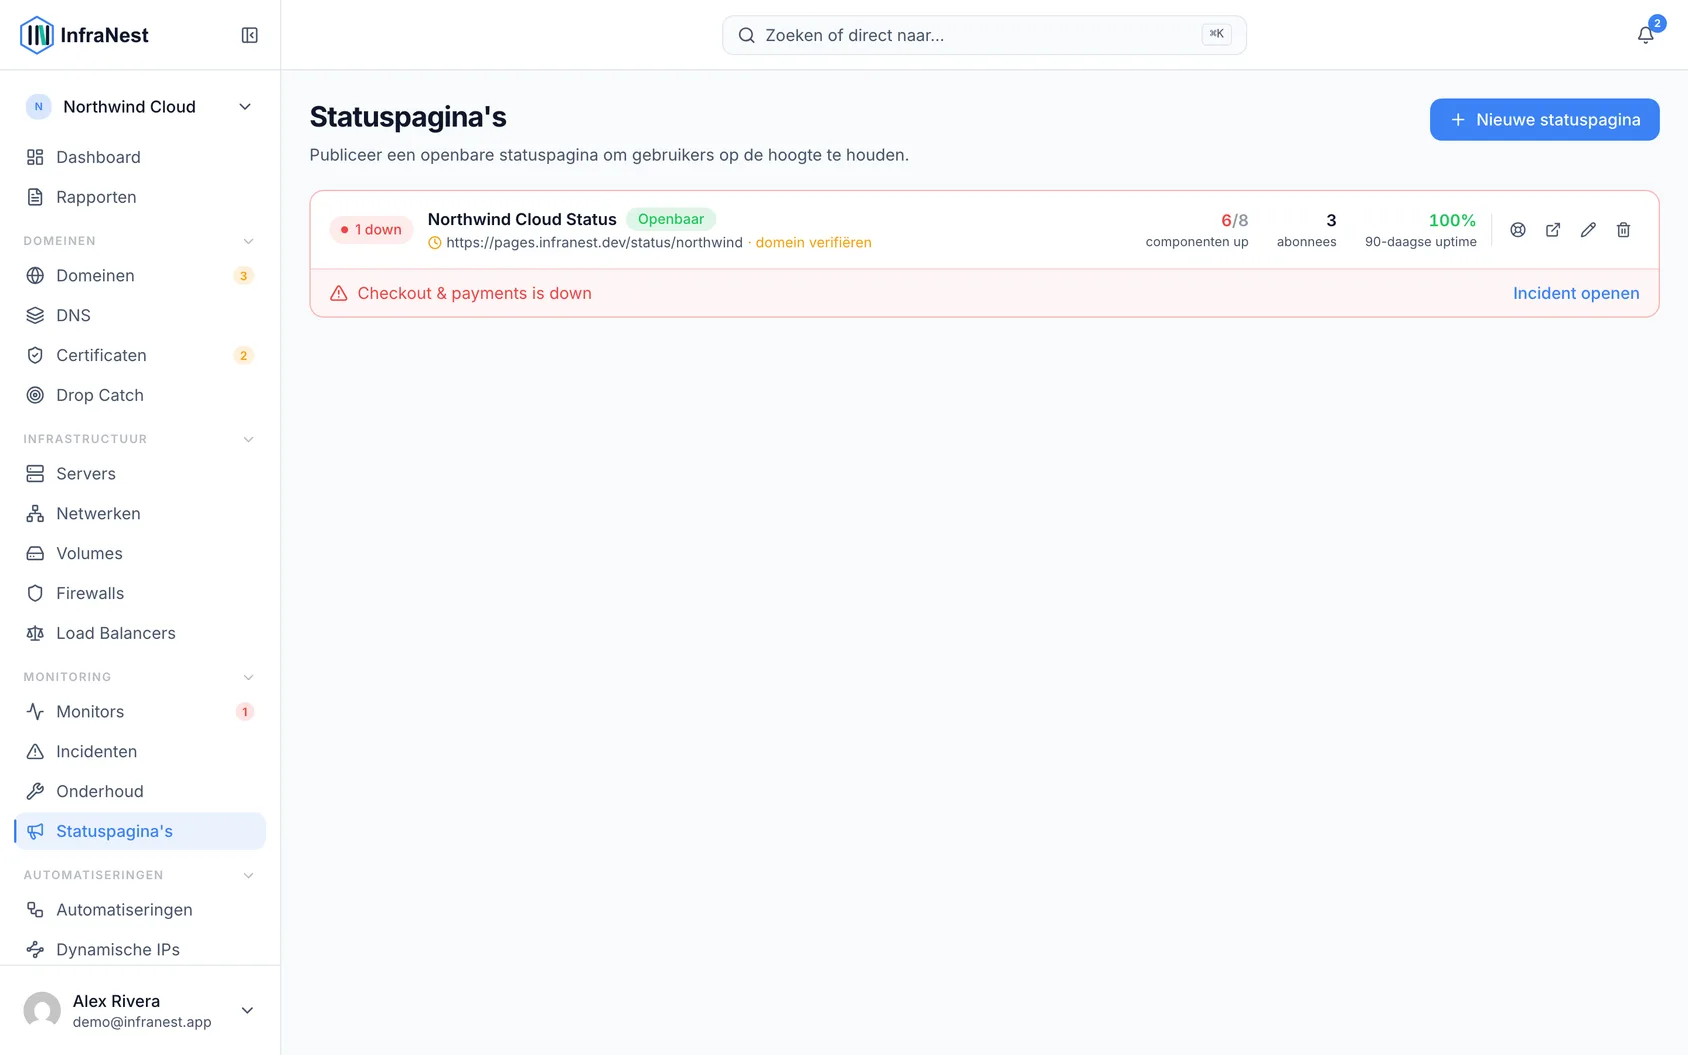The image size is (1688, 1055).
Task: Collapse the INFRASTRUCTUUR section
Action: (x=249, y=439)
